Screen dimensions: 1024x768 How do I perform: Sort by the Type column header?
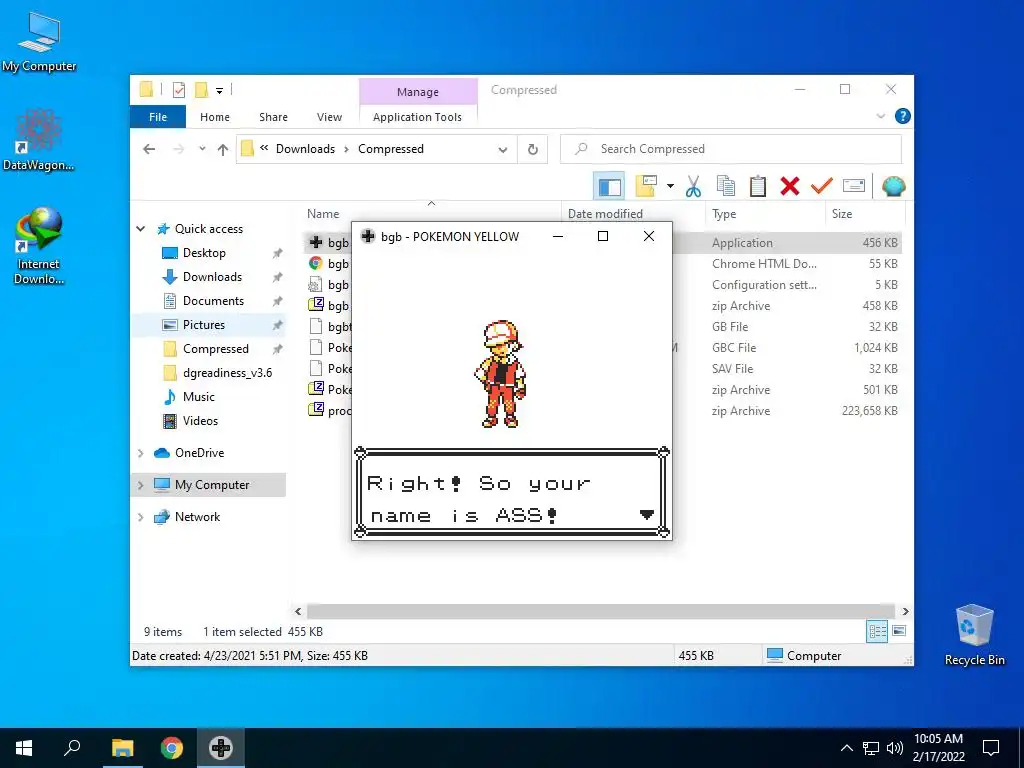(x=724, y=214)
